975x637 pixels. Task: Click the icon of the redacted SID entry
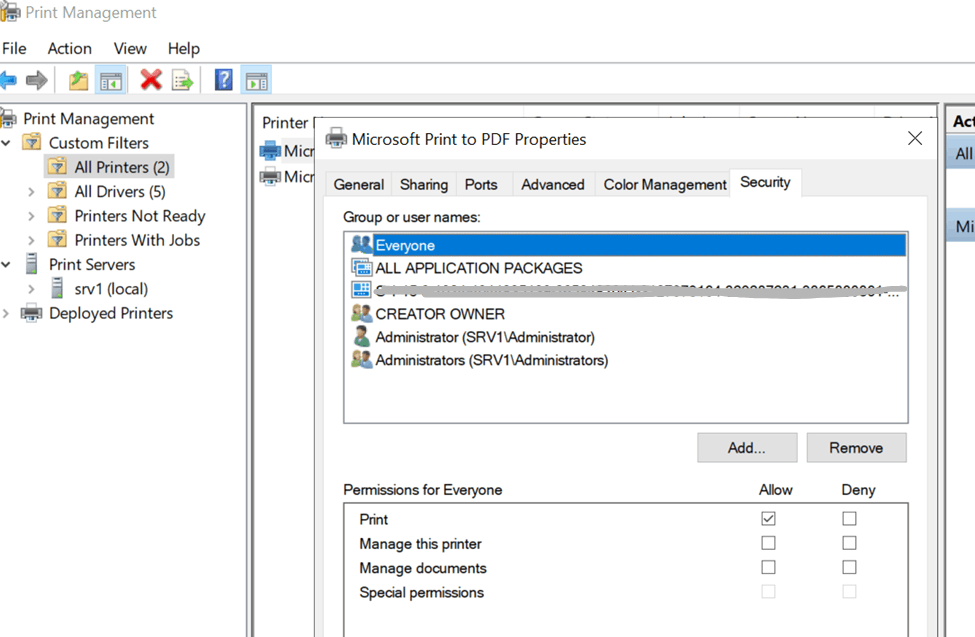coord(361,291)
